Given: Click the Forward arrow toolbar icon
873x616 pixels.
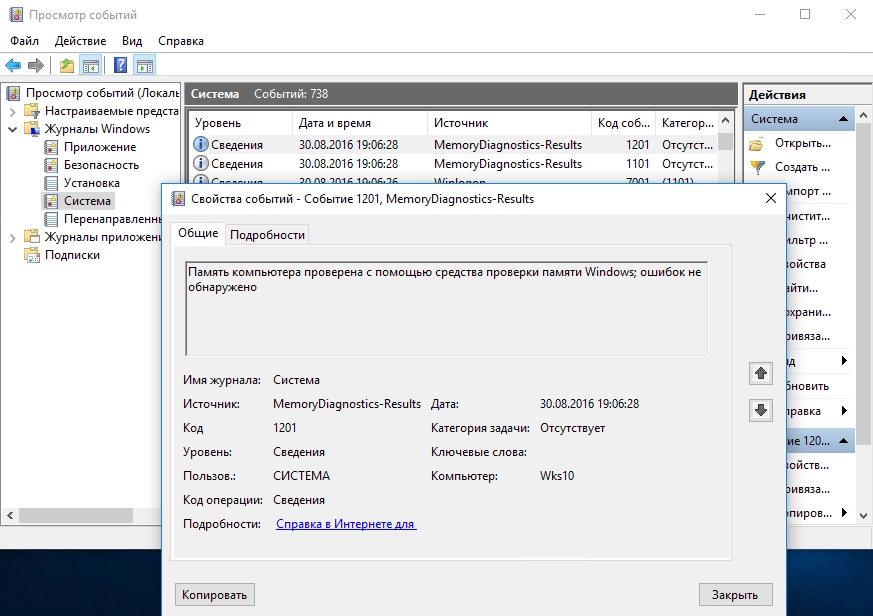Looking at the screenshot, I should pos(36,66).
